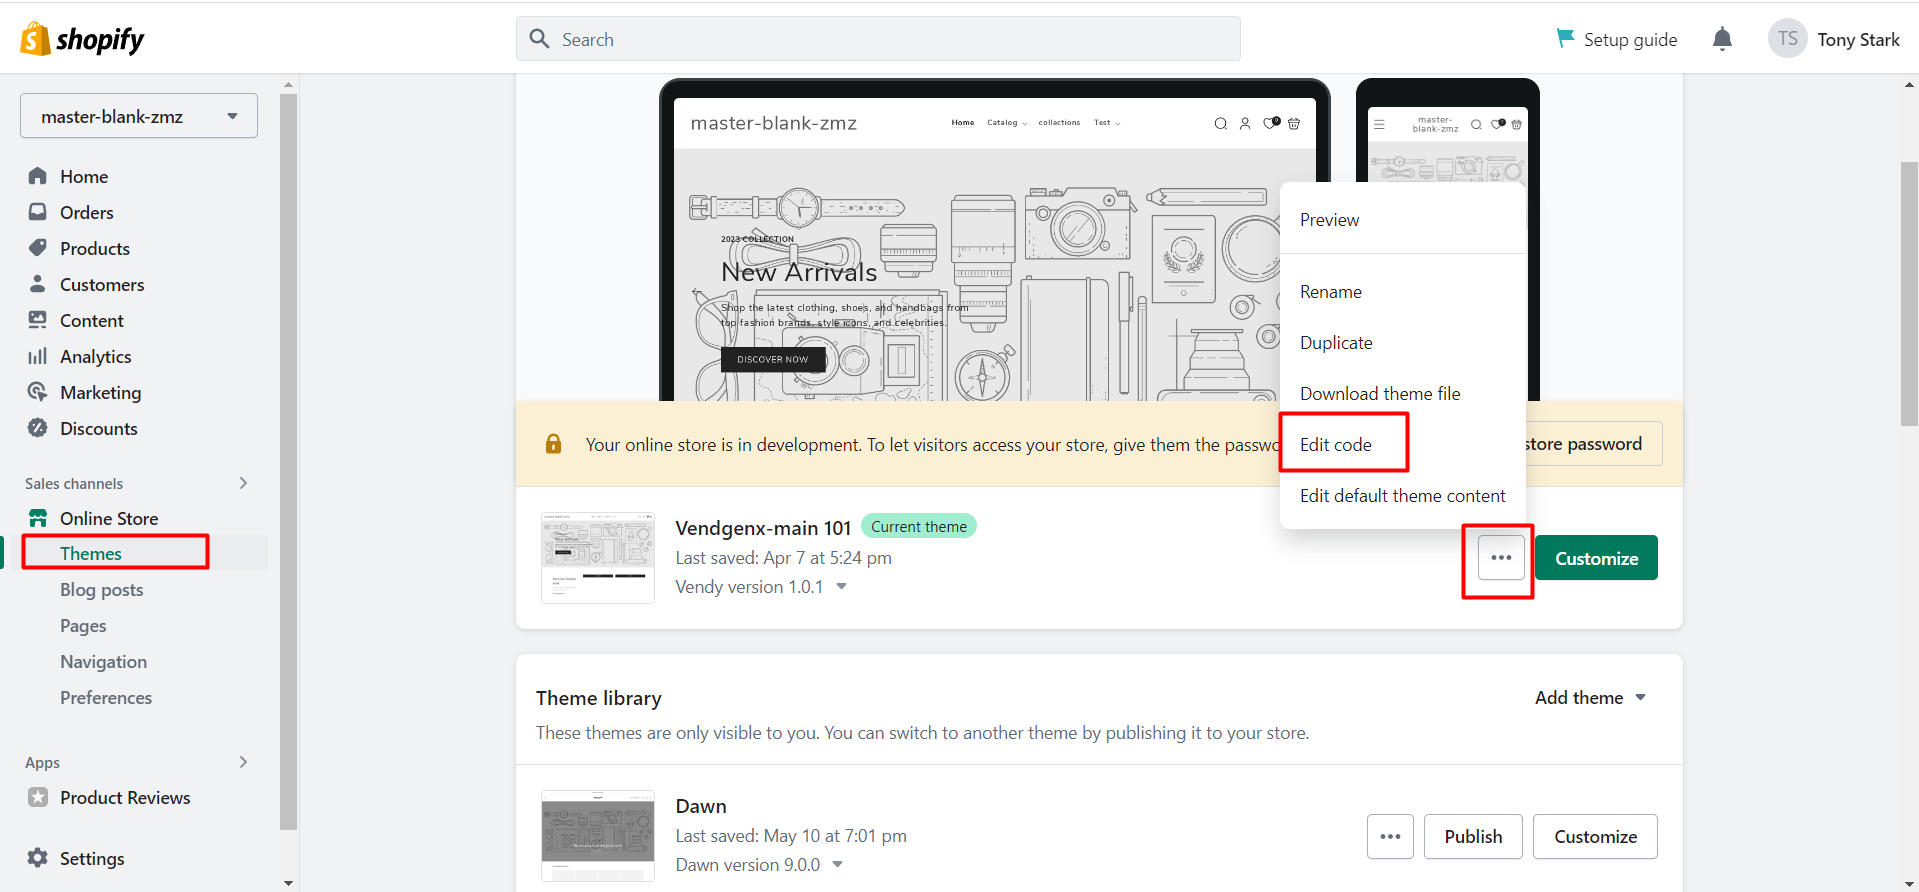
Task: Expand the Sales channels chevron
Action: (x=243, y=483)
